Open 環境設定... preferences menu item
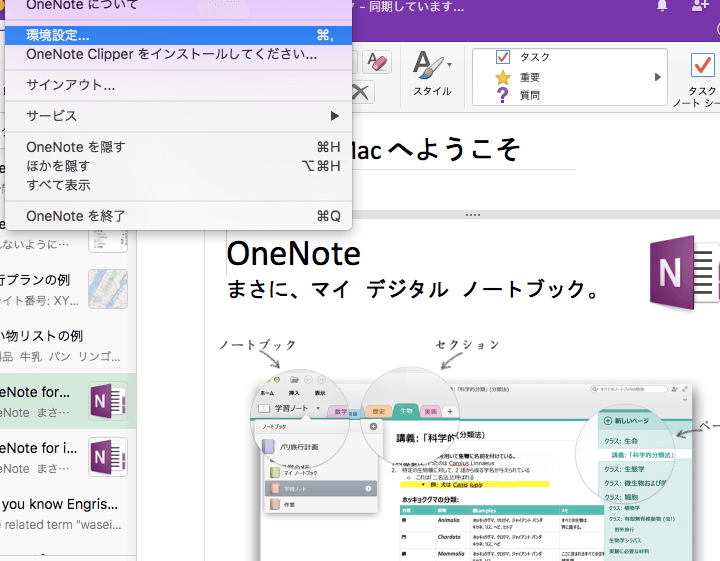720x561 pixels. tap(178, 35)
